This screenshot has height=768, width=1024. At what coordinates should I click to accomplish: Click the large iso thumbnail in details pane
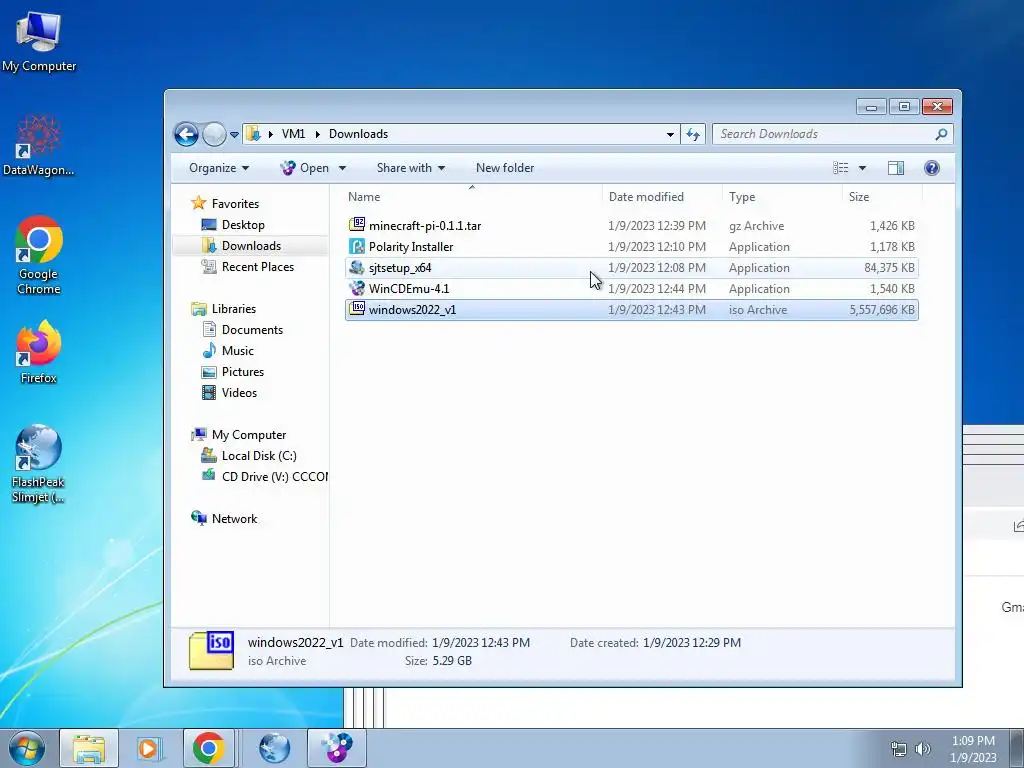click(x=211, y=650)
